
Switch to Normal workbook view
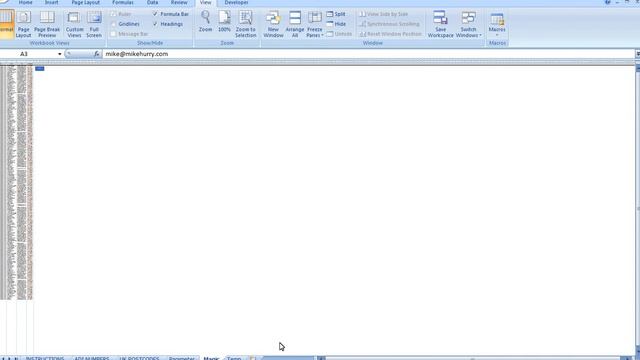pos(7,24)
